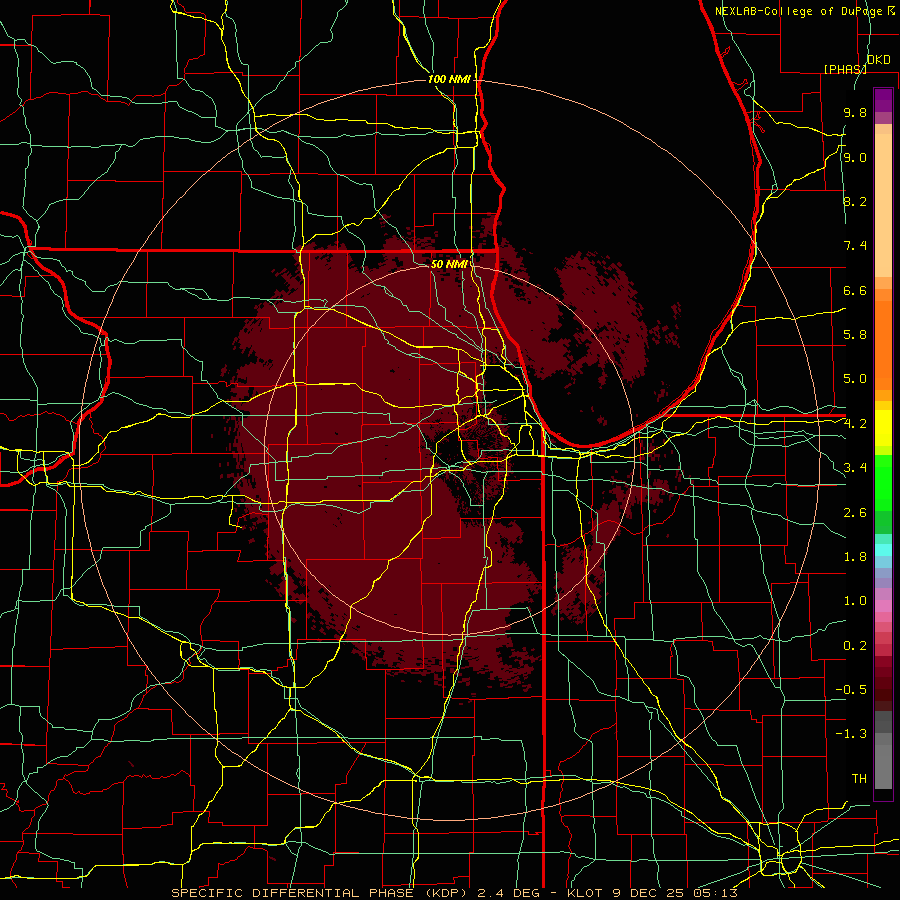This screenshot has width=900, height=900.
Task: Click the KLOT station identifier in caption
Action: 584,893
